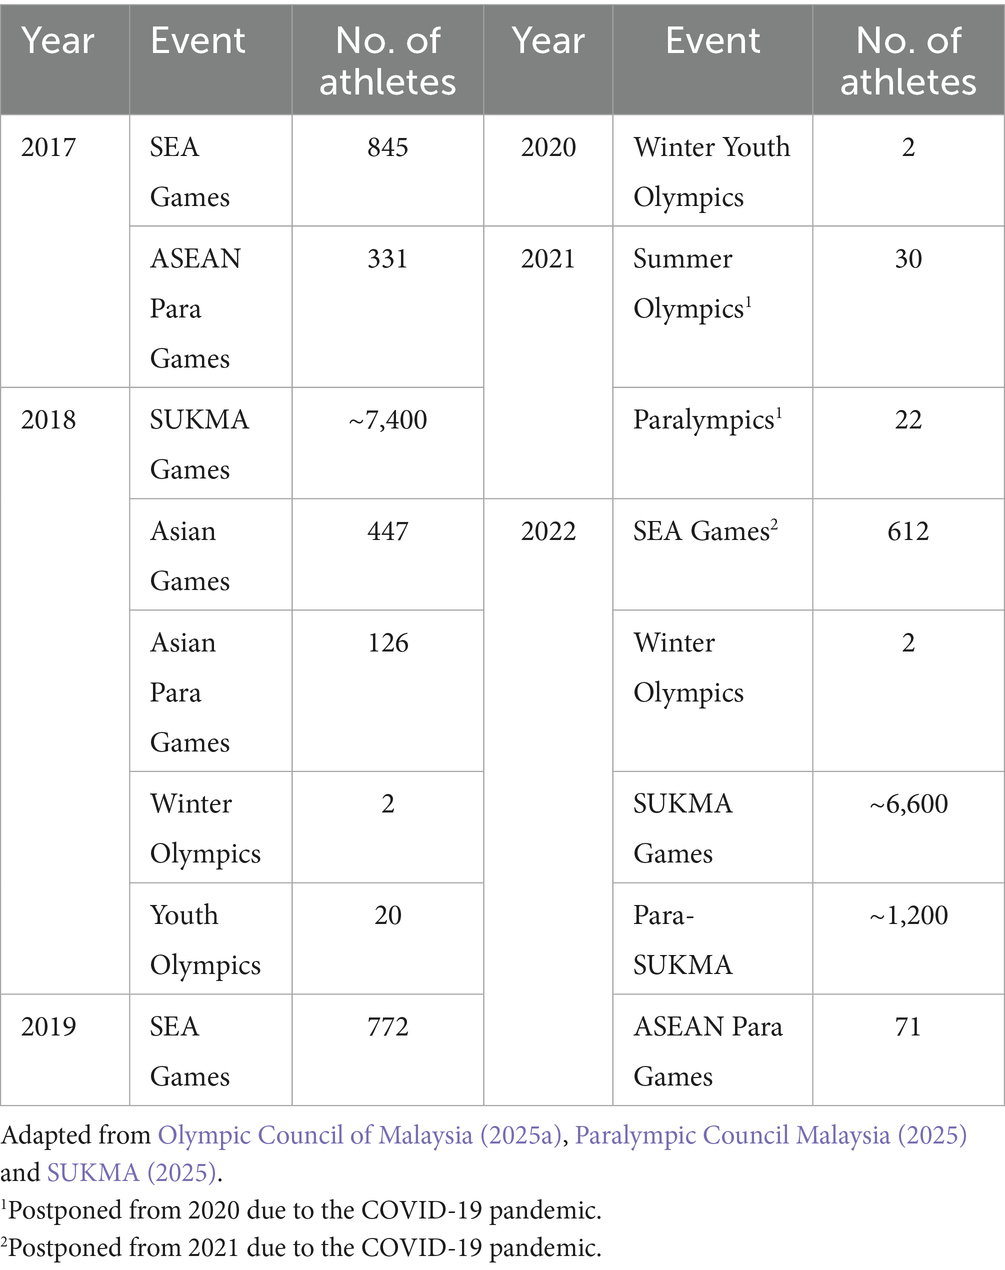The height and width of the screenshot is (1270, 1005).
Task: Click the 447 Asian Games athletes value
Action: (387, 531)
